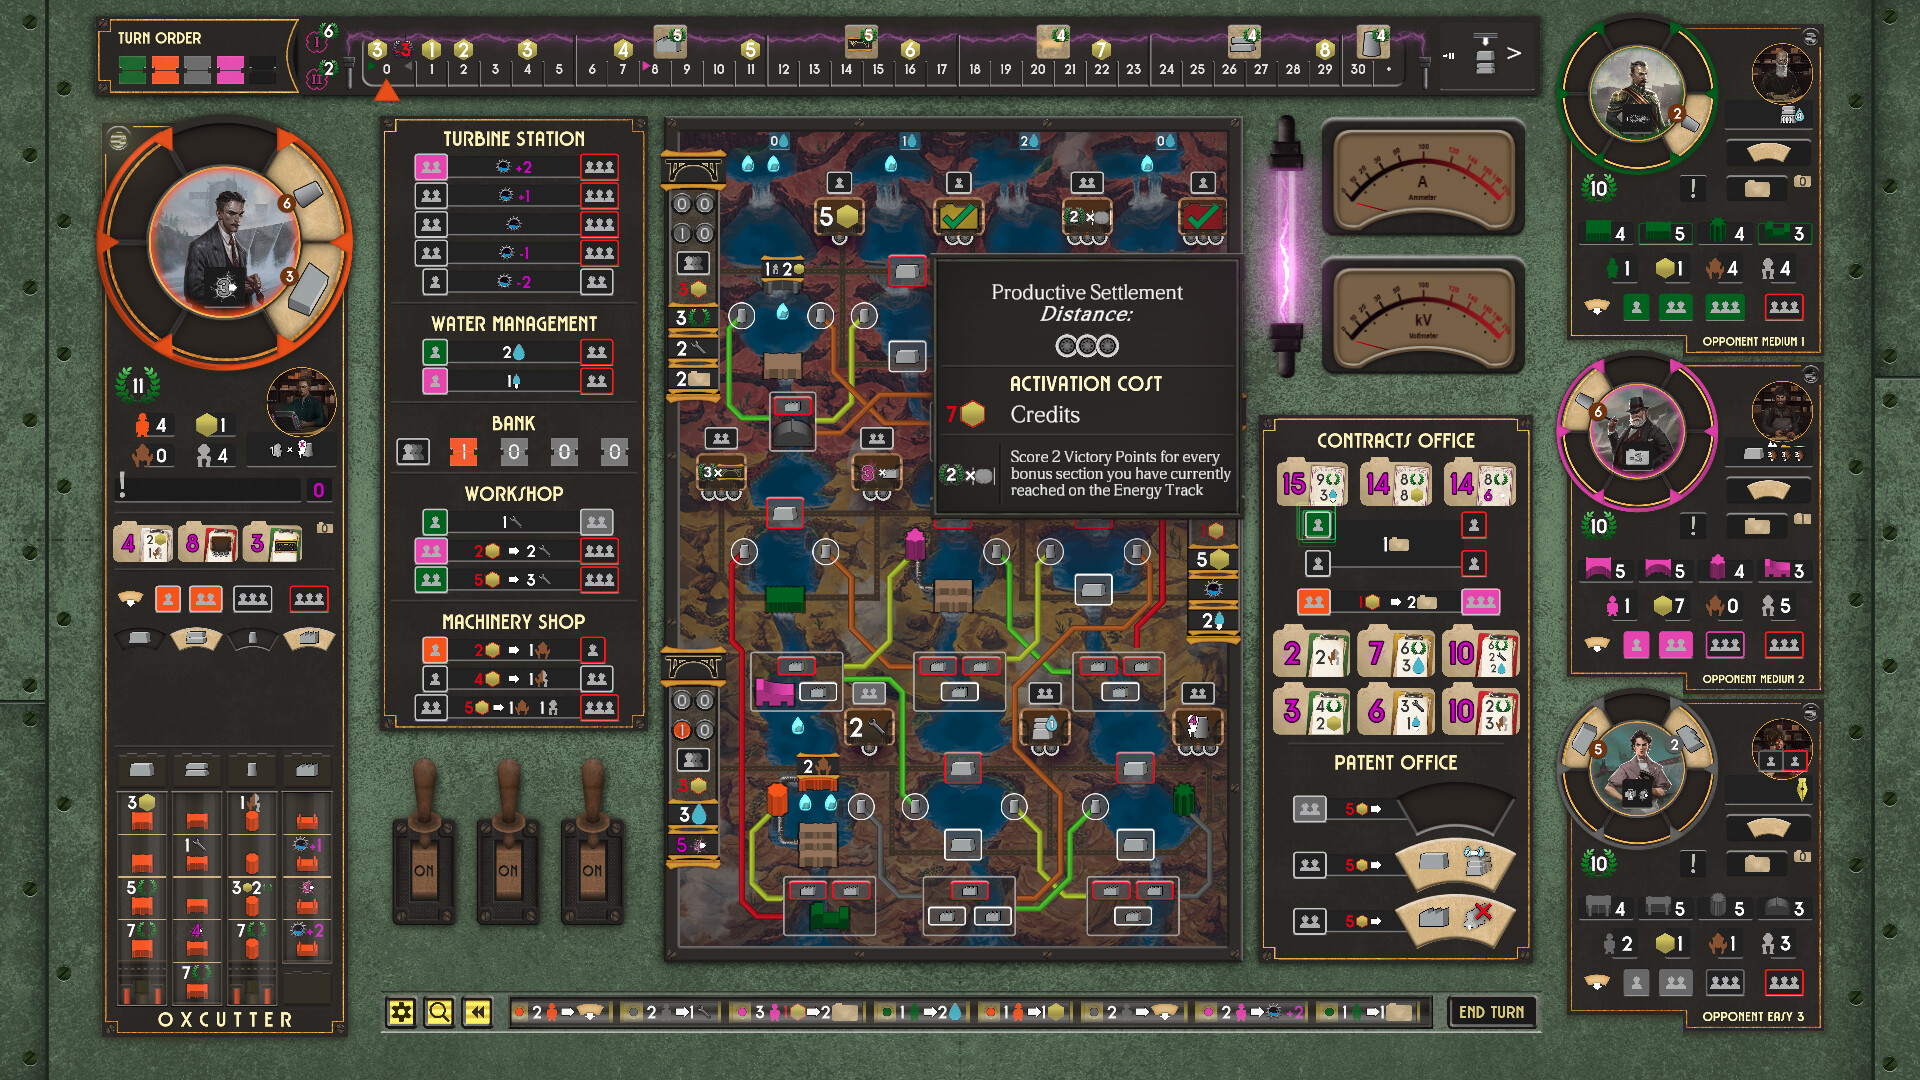Click the END TURN button
Viewport: 1920px width, 1080px height.
point(1491,1012)
